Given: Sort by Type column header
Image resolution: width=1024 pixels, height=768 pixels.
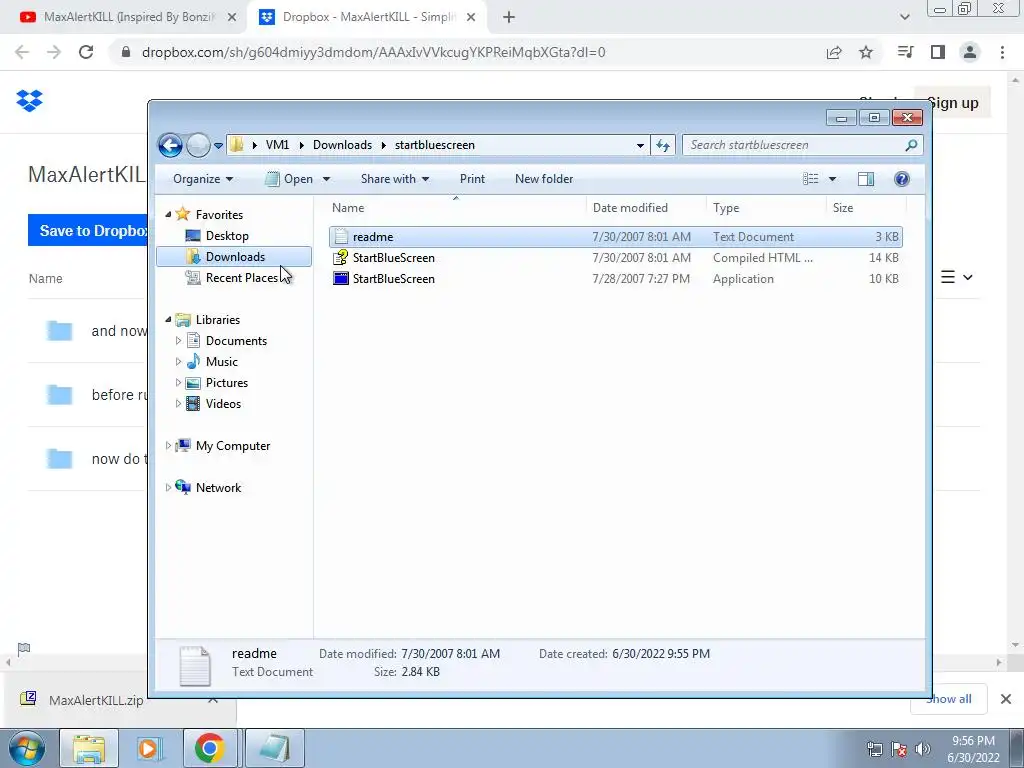Looking at the screenshot, I should [x=766, y=208].
